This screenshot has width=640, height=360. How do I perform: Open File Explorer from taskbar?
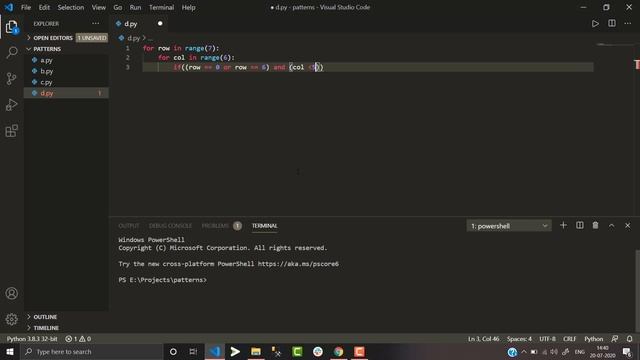256,351
